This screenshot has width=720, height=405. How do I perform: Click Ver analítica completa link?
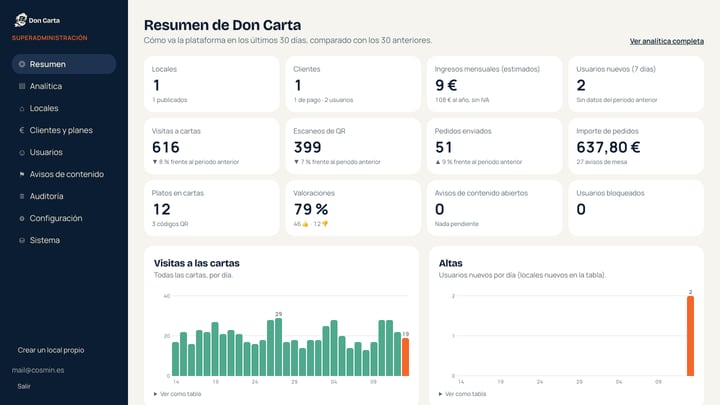pyautogui.click(x=666, y=41)
